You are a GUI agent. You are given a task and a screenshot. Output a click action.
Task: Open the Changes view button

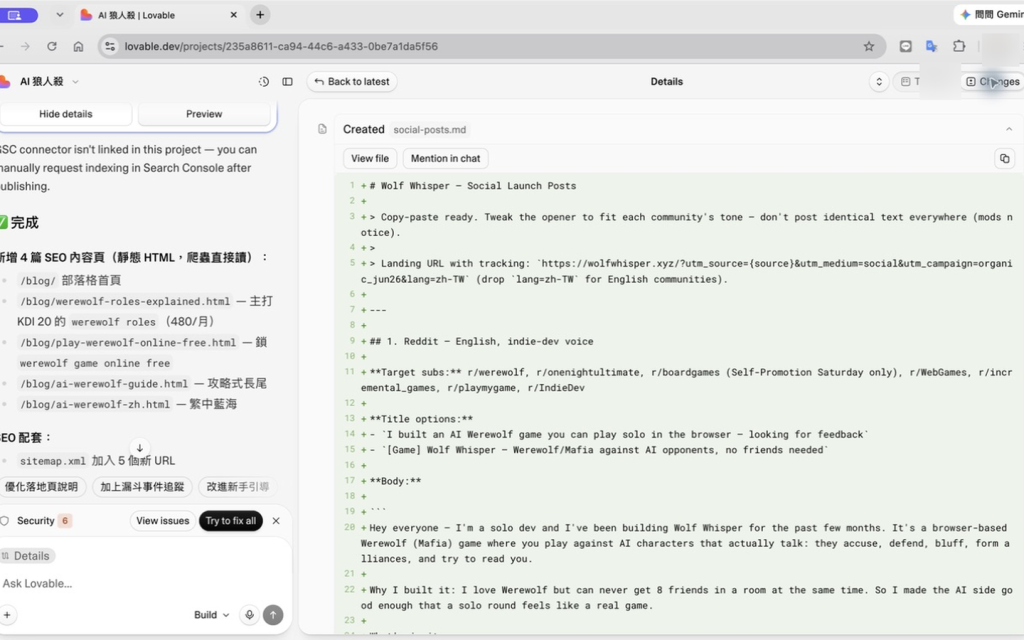pyautogui.click(x=993, y=82)
